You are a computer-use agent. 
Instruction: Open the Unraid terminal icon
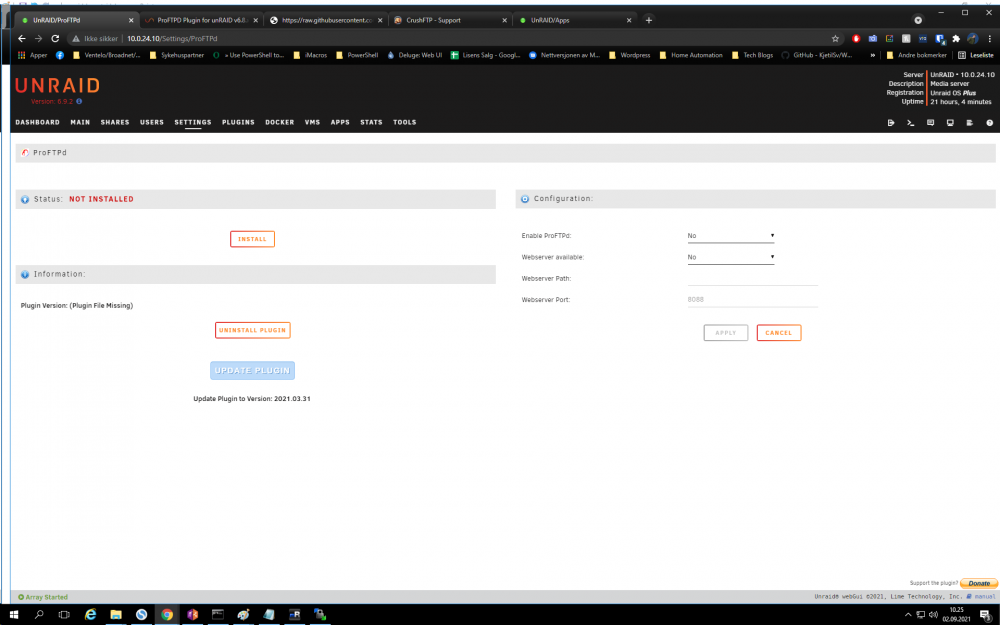click(911, 122)
